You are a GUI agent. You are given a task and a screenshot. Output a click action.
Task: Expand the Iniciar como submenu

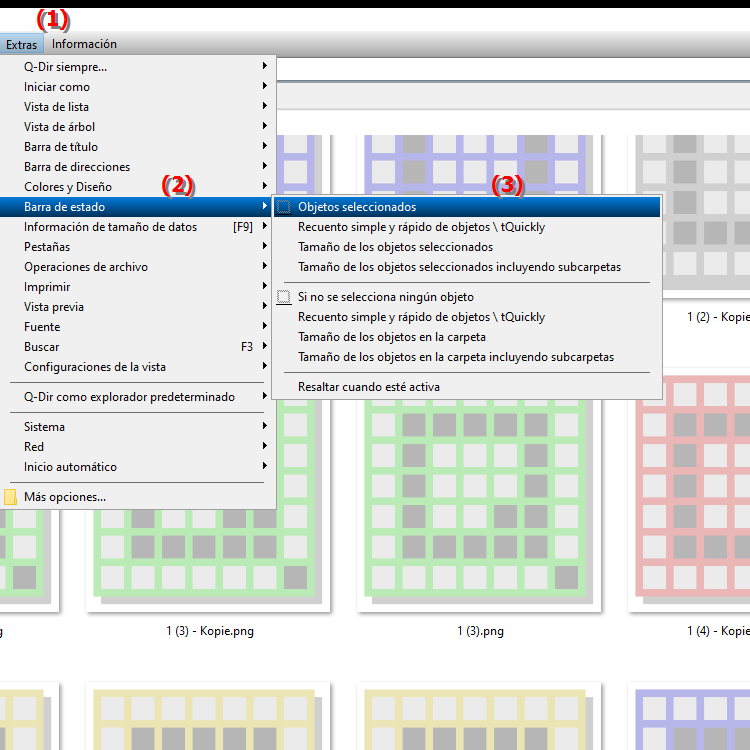tap(138, 87)
